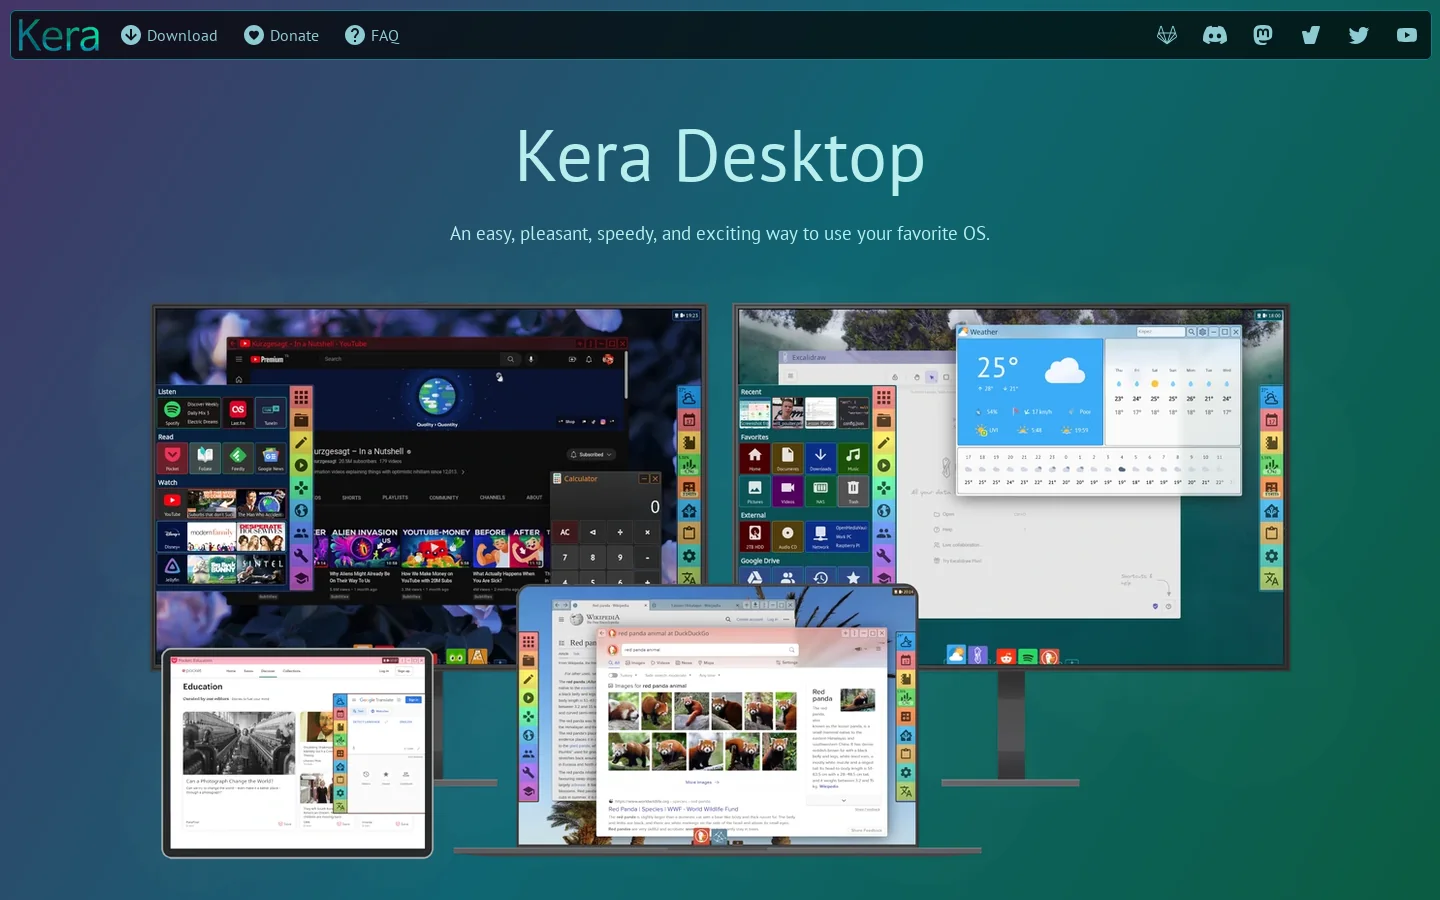Open the Discord server icon

coord(1215,35)
